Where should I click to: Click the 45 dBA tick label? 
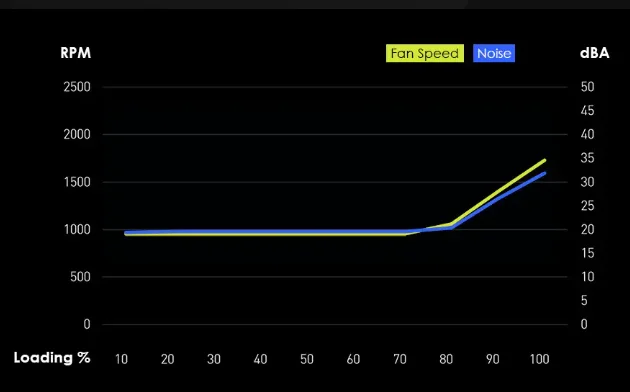point(587,110)
